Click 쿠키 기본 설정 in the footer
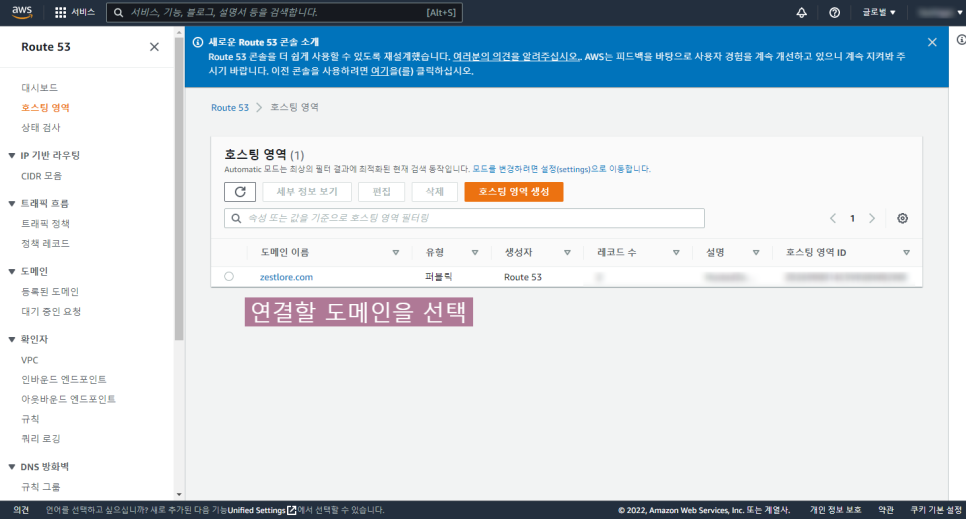Image resolution: width=966 pixels, height=519 pixels. click(936, 510)
